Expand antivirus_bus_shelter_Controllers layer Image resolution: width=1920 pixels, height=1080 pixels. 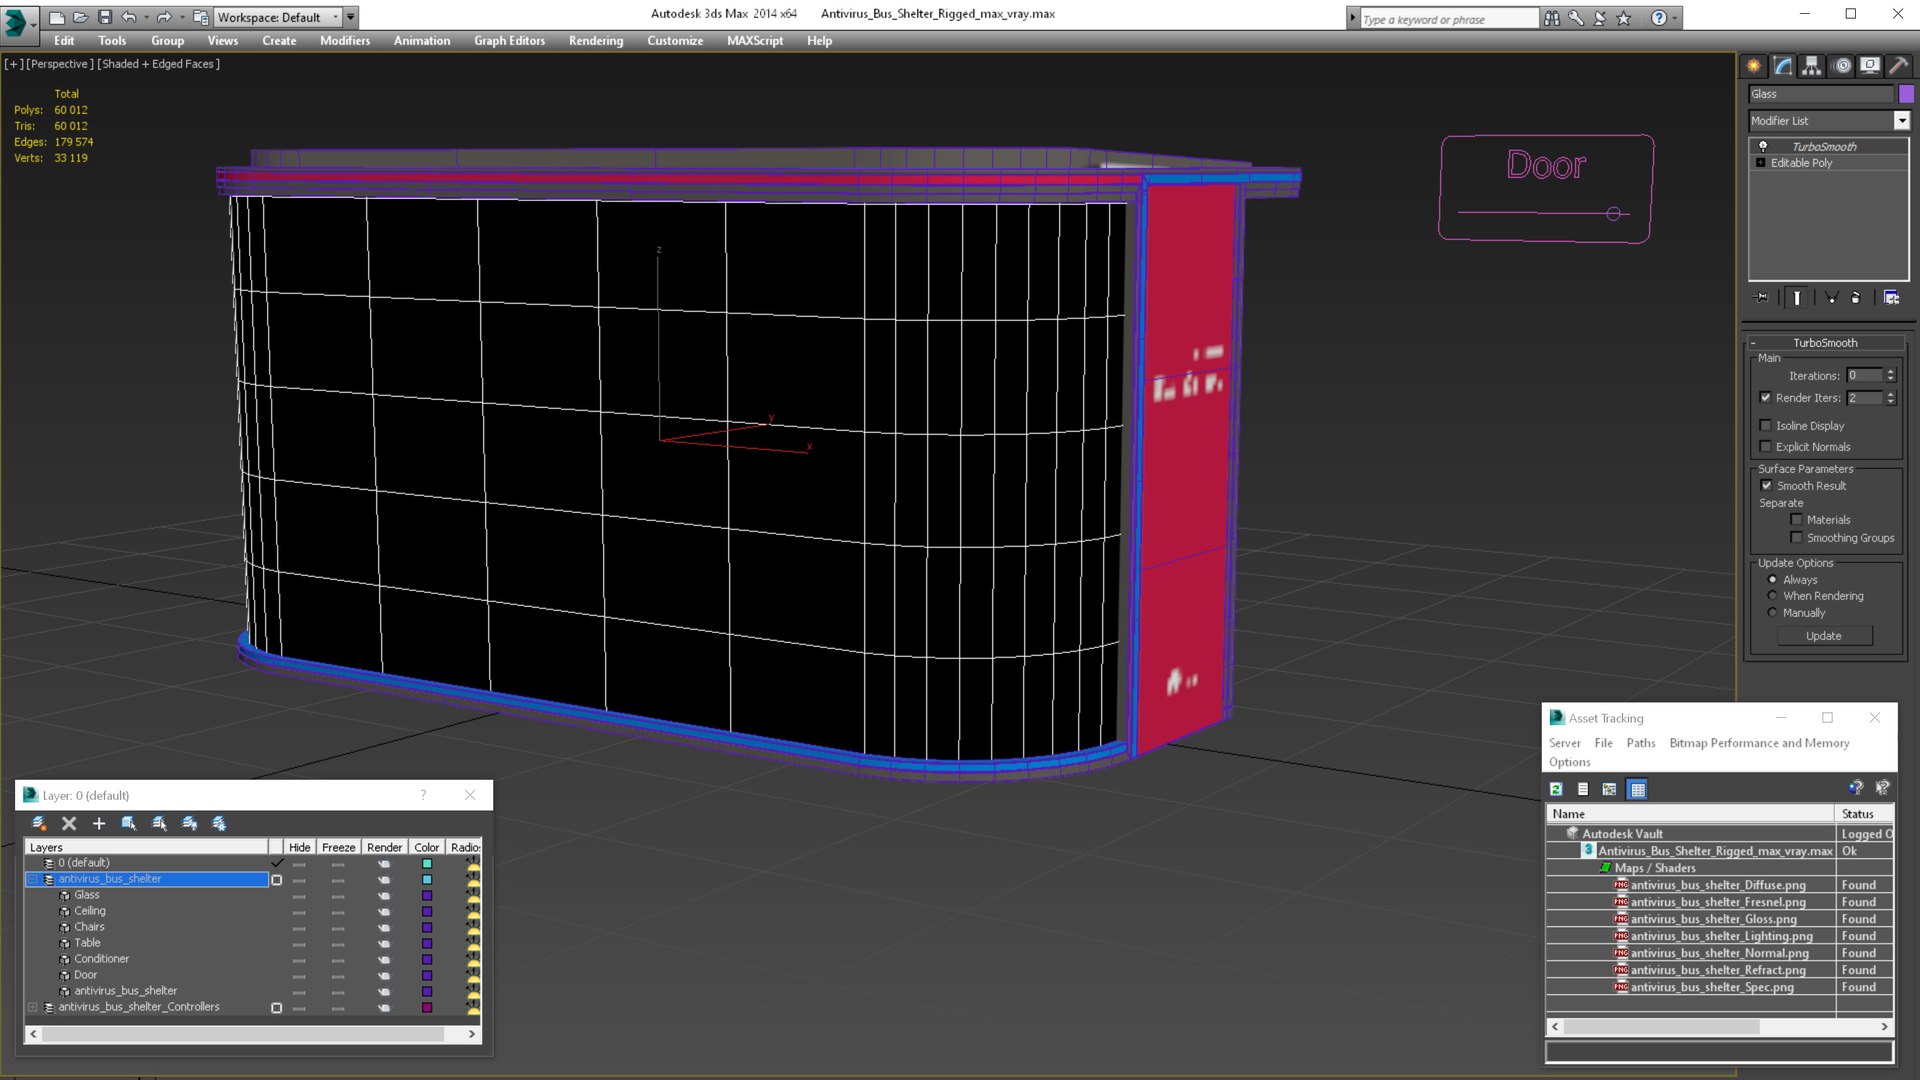[33, 1008]
